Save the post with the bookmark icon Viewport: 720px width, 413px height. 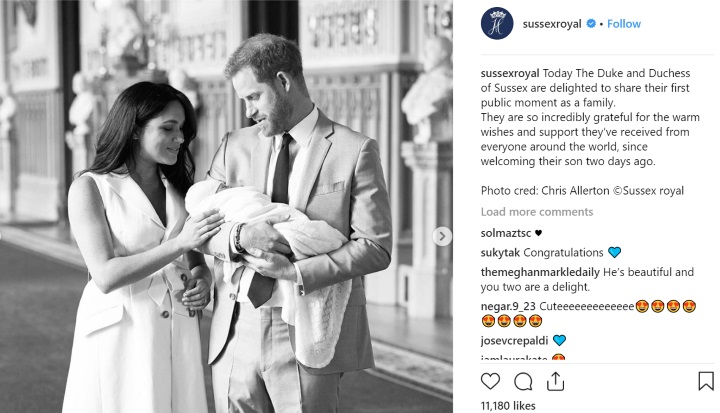706,381
